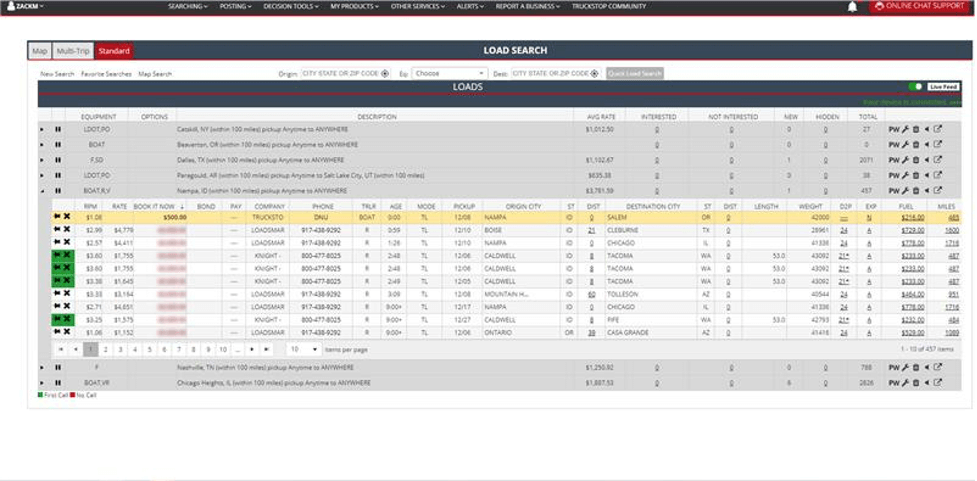
Task: Click the wrench icon in the Catskill, NY row
Action: (x=904, y=129)
